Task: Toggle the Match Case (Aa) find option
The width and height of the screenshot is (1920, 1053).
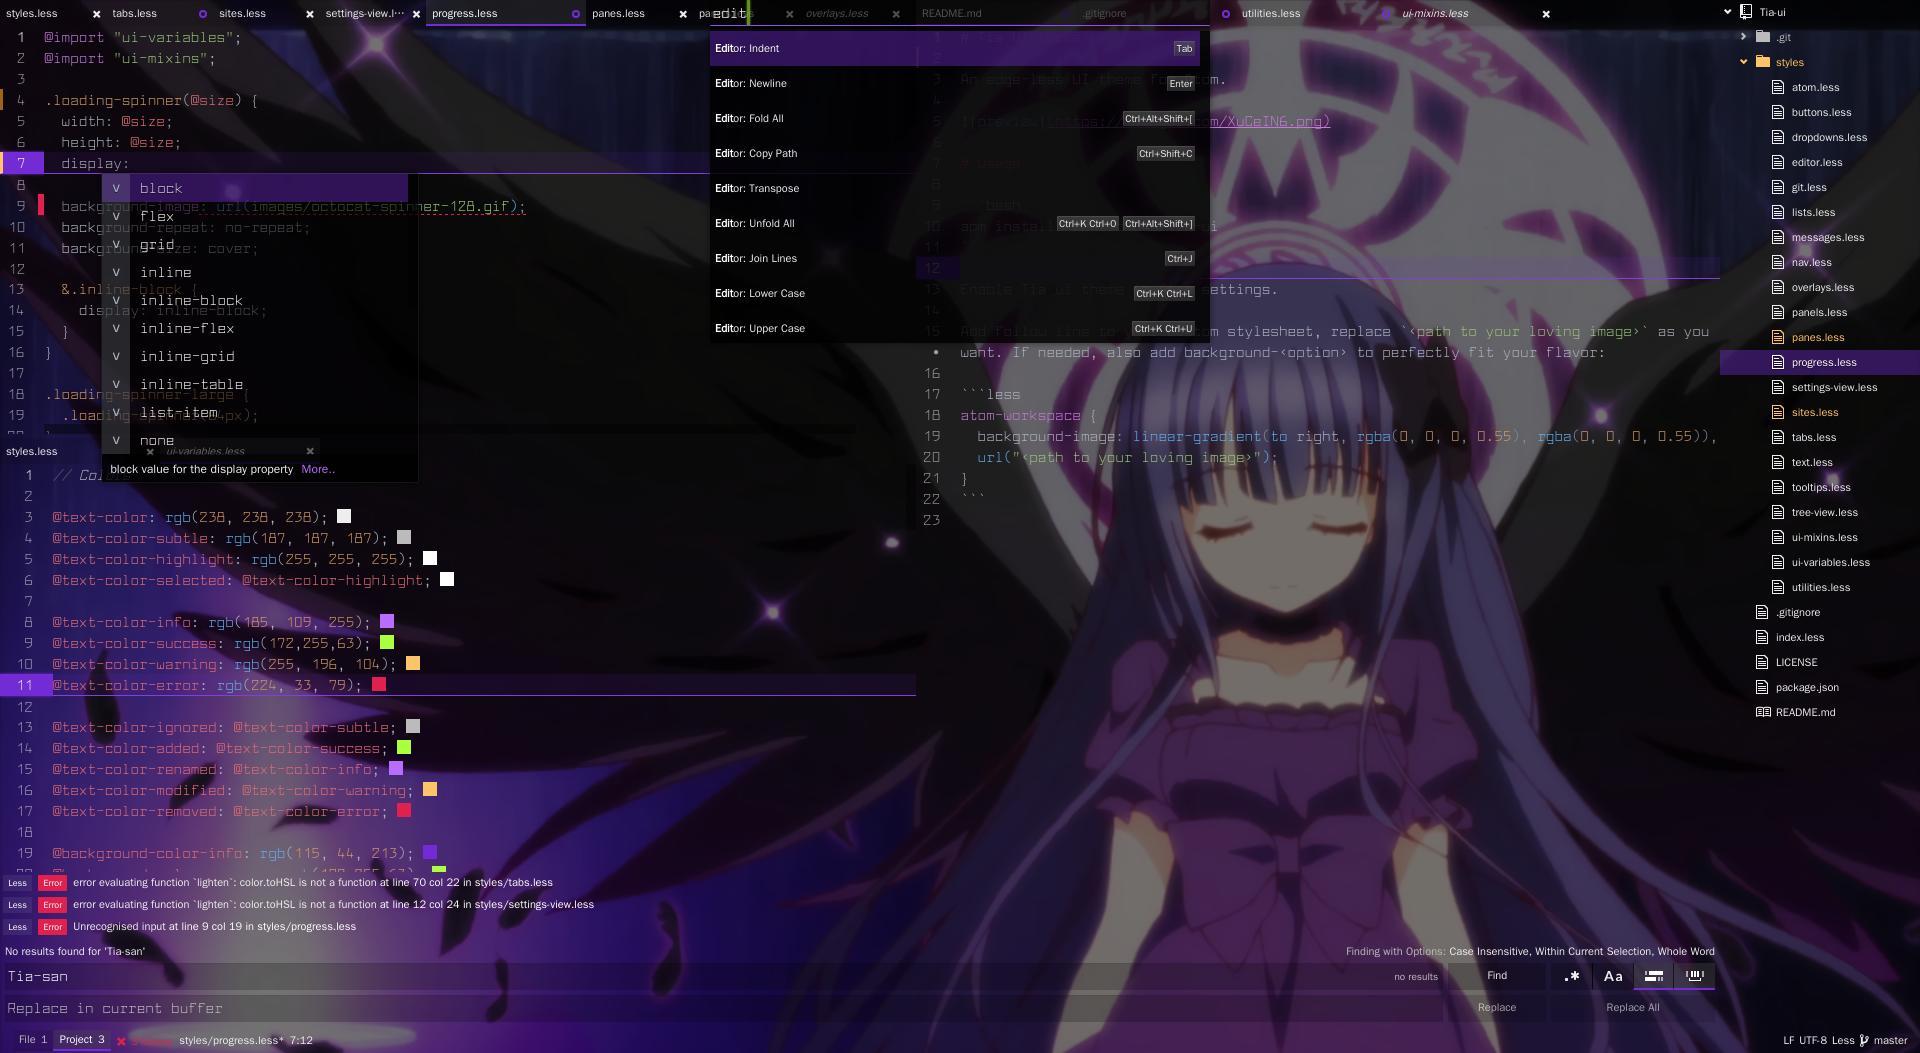Action: [1613, 976]
